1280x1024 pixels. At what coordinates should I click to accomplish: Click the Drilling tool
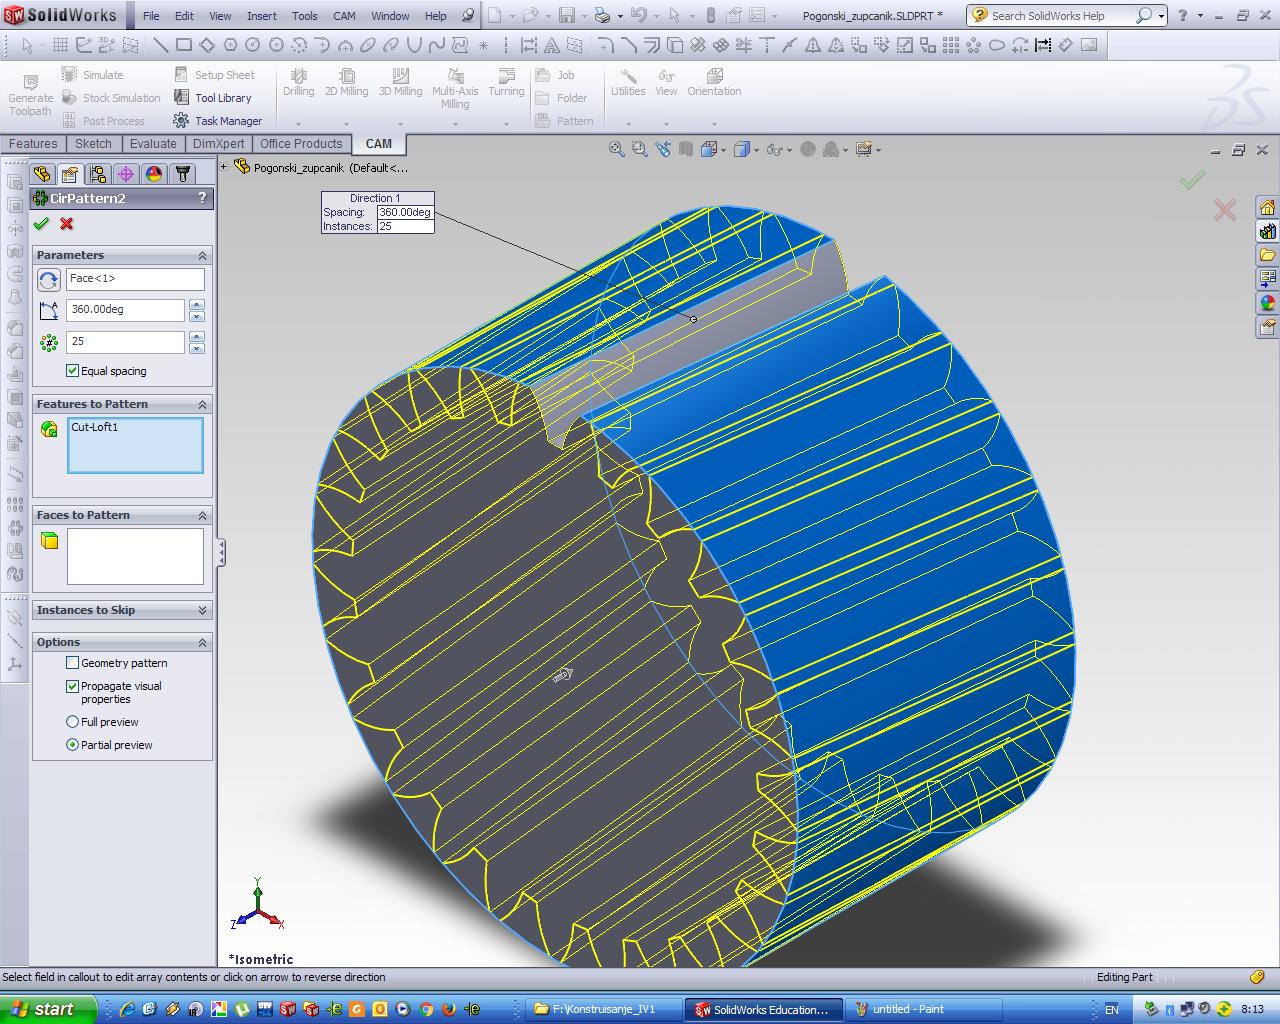click(298, 82)
